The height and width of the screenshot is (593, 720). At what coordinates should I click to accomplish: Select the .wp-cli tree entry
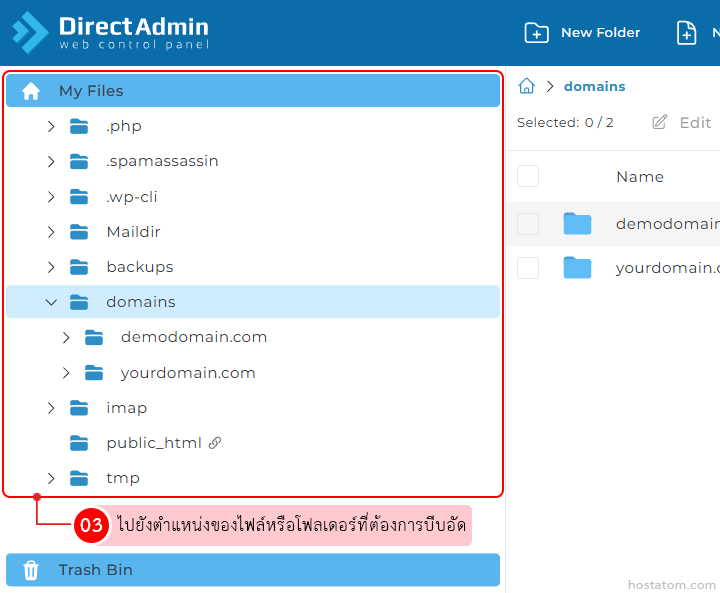pos(132,197)
